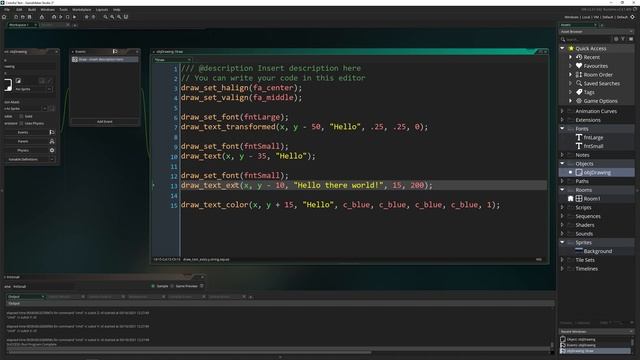
Task: Click code line 13 draw_text_ext
Action: pos(306,185)
